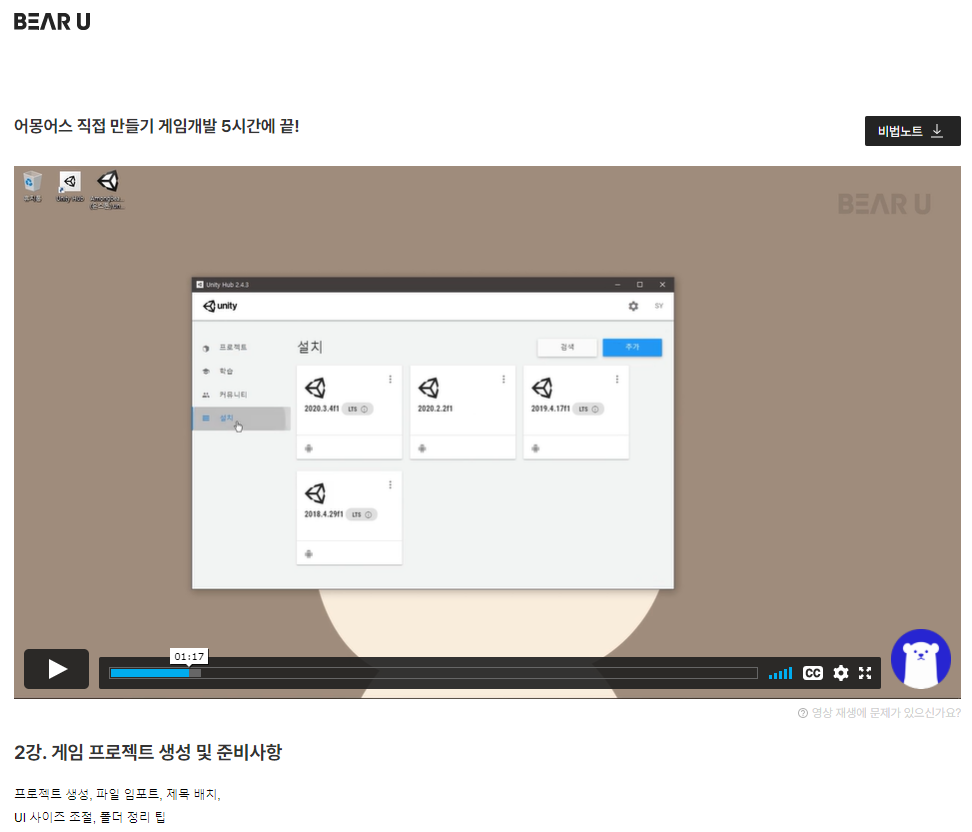Click the 2019.4.17f1 version label
The image size is (972, 832).
(550, 409)
